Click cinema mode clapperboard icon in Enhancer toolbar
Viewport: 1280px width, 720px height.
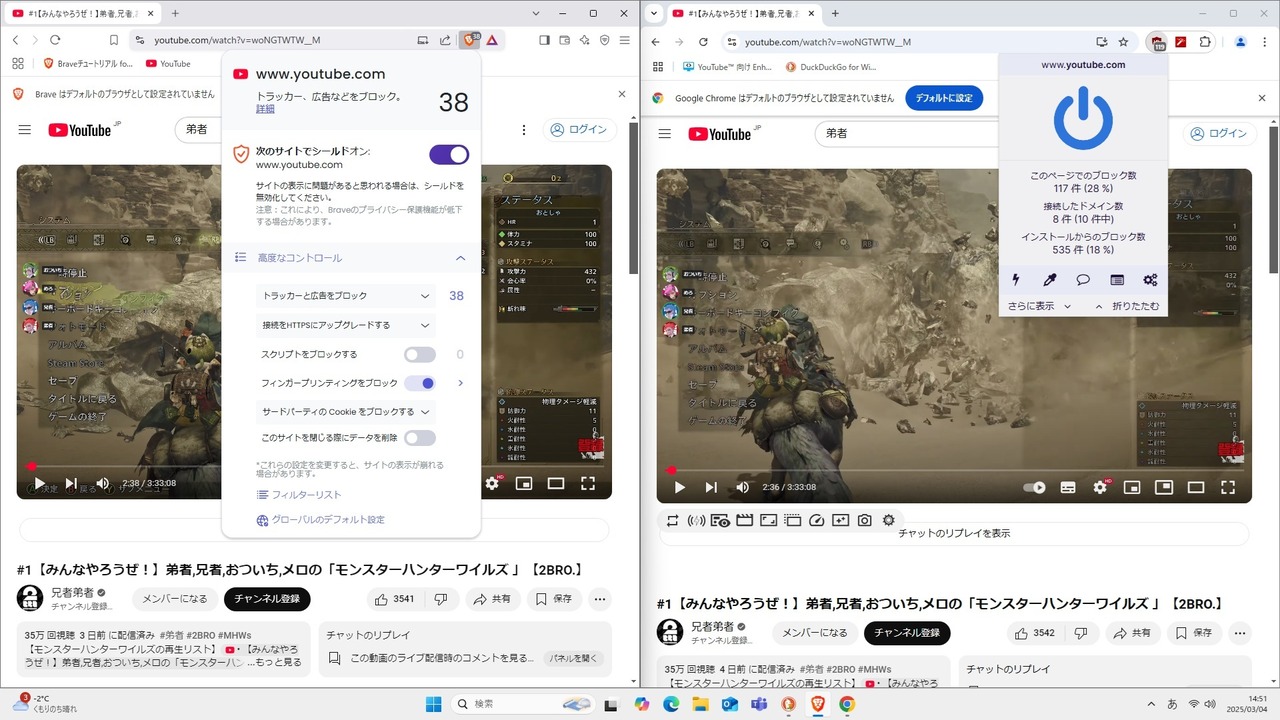(744, 521)
